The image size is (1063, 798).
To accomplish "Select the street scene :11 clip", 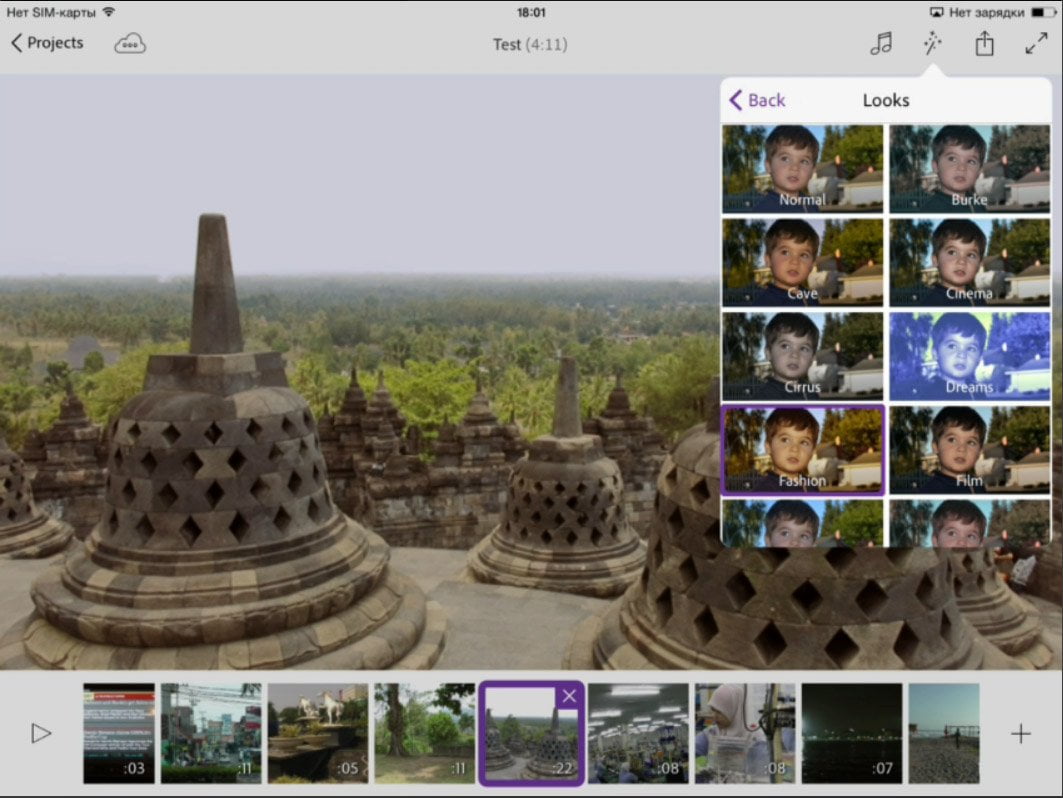I will 211,734.
